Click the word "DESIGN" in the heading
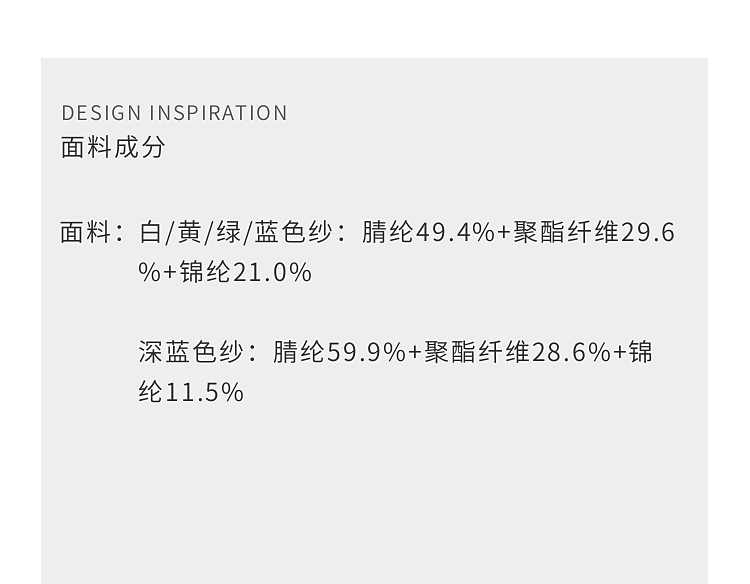The image size is (750, 584). [102, 113]
